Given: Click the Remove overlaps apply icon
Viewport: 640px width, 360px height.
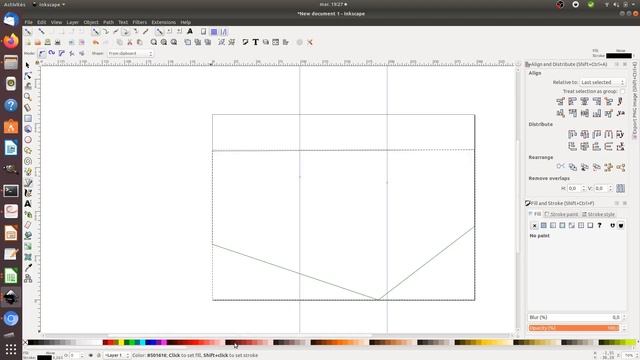Looking at the screenshot, I should [620, 188].
